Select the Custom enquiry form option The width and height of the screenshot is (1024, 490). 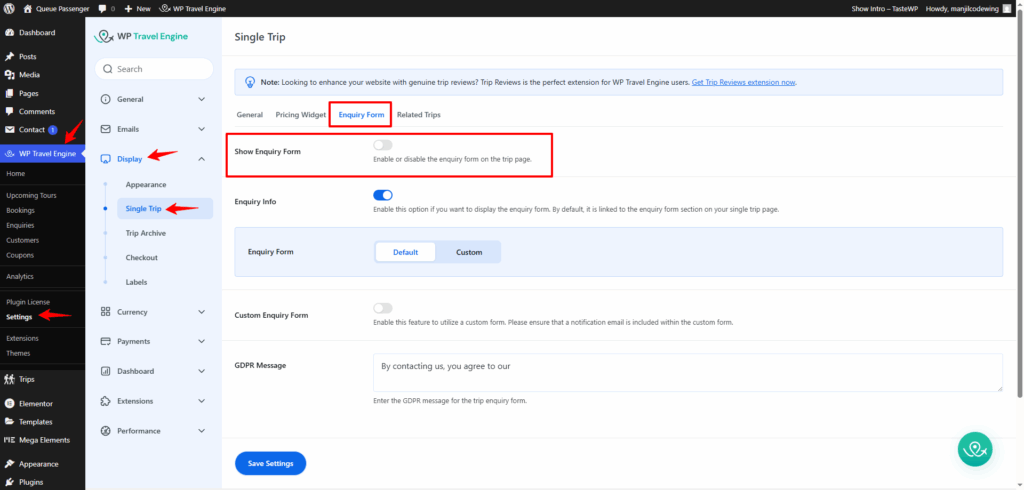tap(469, 252)
